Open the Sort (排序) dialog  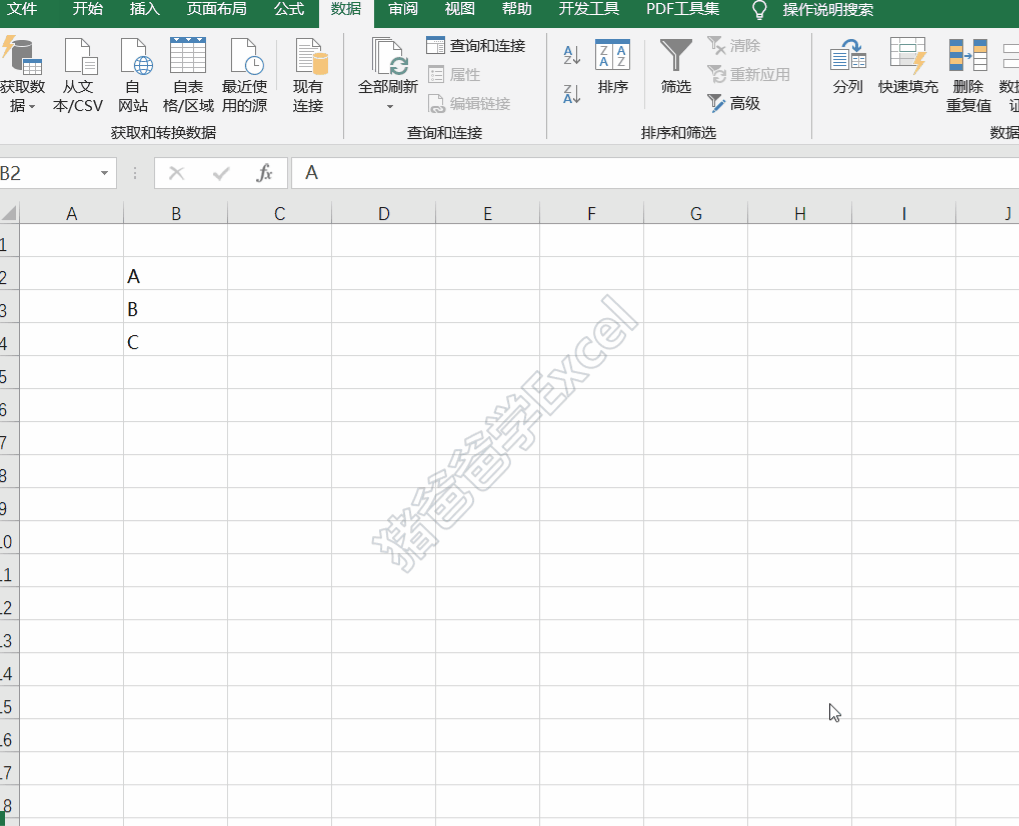coord(613,66)
